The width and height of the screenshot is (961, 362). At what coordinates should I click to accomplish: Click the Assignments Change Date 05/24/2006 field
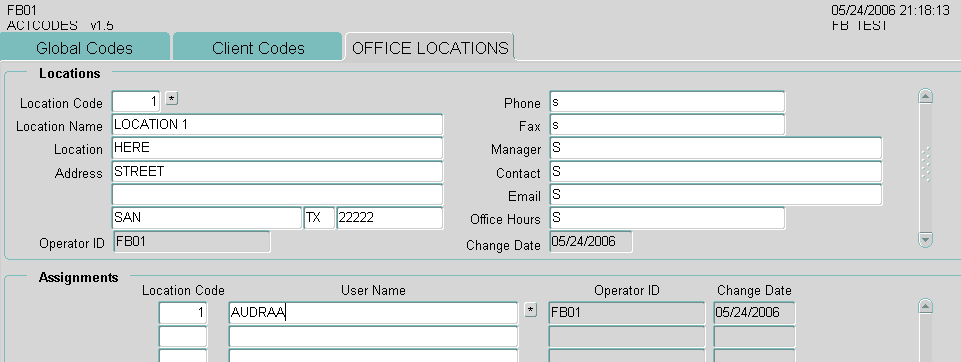pos(754,312)
